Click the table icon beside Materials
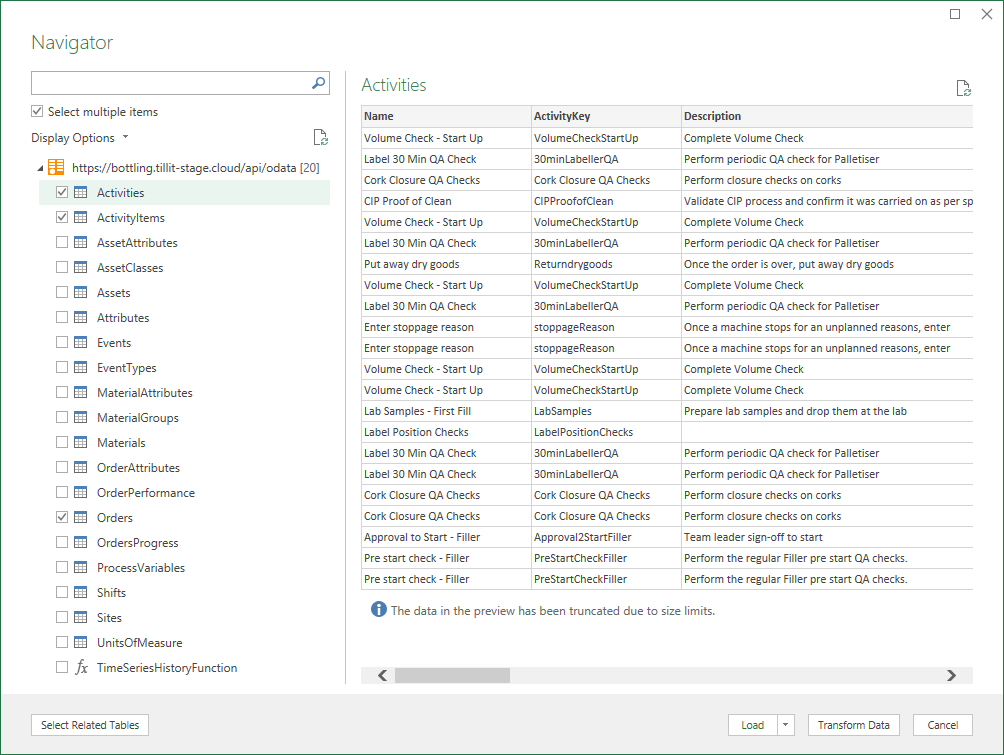 click(81, 443)
